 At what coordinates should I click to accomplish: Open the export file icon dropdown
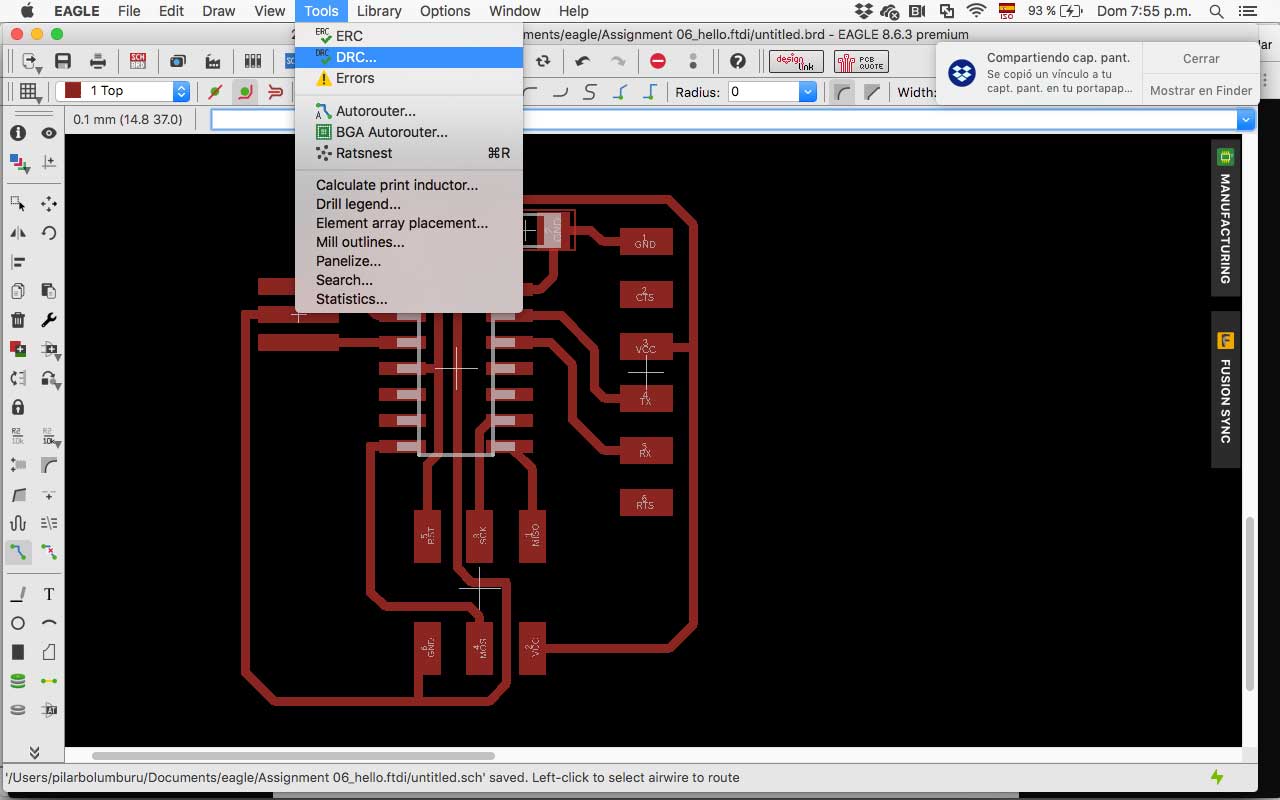click(x=30, y=61)
